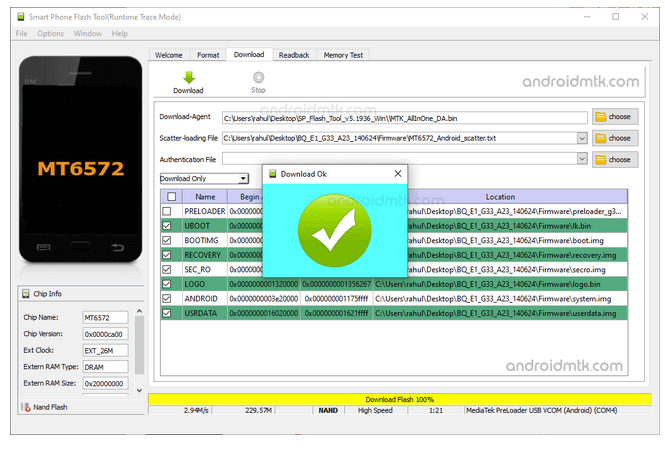Click the PRELOADER partition name
The height and width of the screenshot is (450, 665).
click(x=204, y=211)
